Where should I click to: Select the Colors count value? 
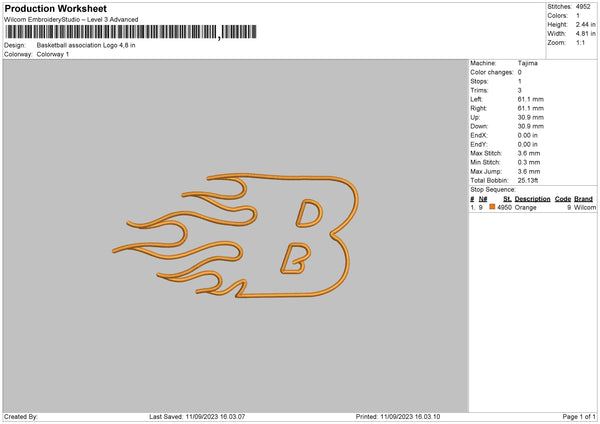(578, 16)
